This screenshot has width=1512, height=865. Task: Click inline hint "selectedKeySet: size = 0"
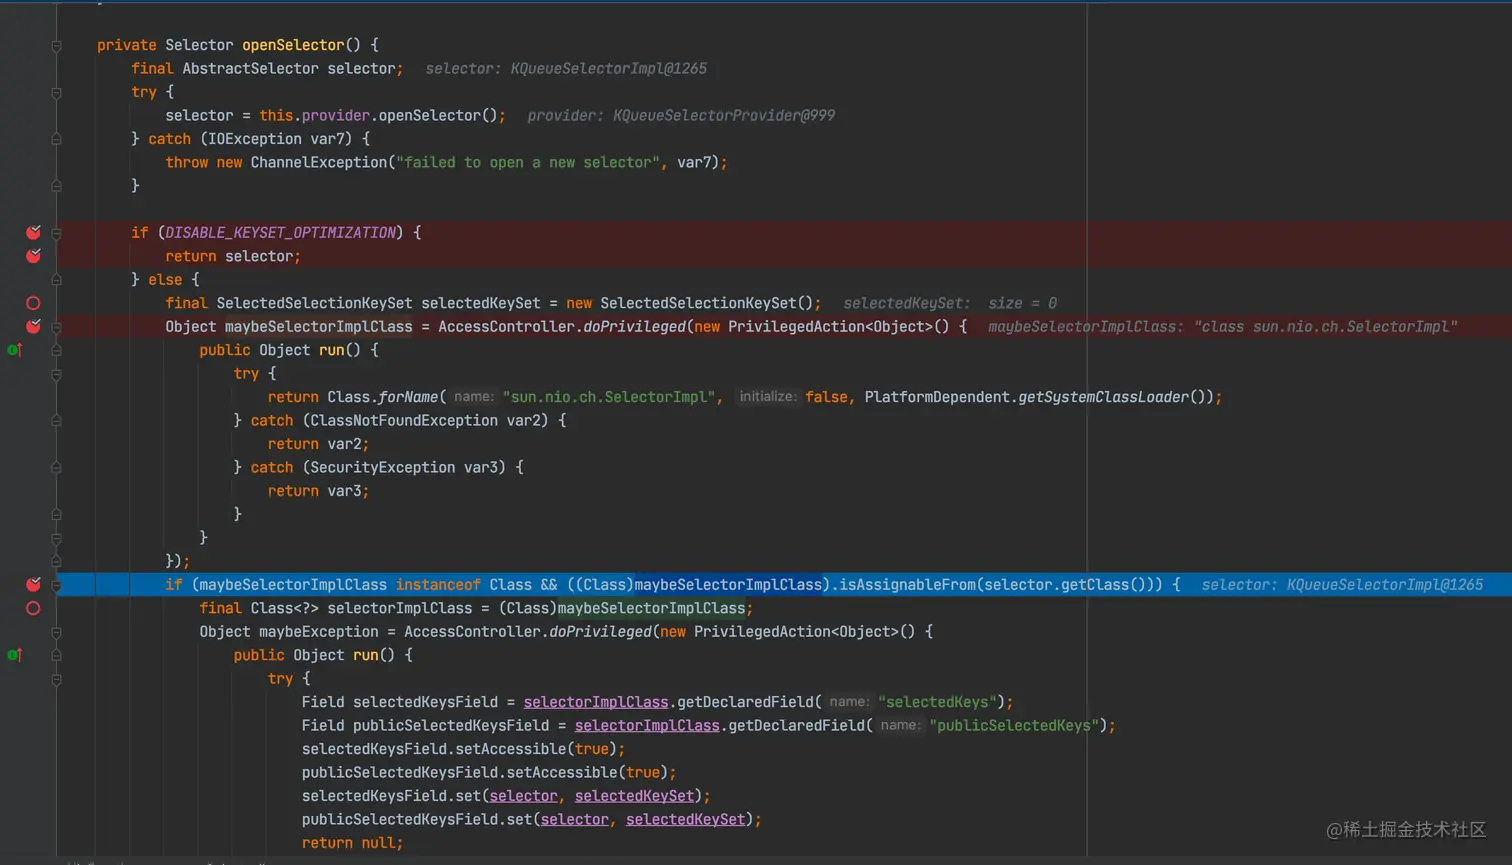[x=950, y=303]
